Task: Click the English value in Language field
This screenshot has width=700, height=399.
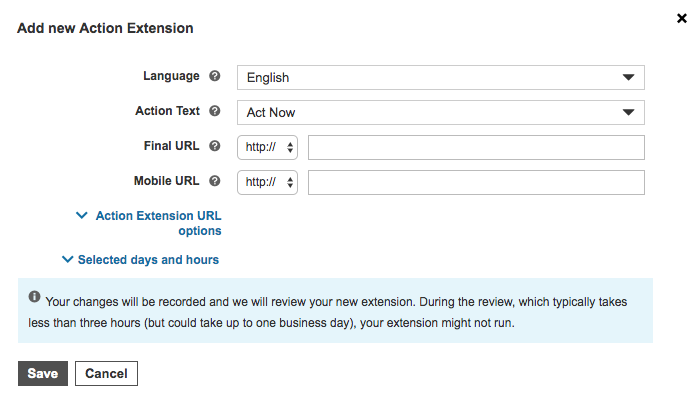Action: pyautogui.click(x=268, y=78)
